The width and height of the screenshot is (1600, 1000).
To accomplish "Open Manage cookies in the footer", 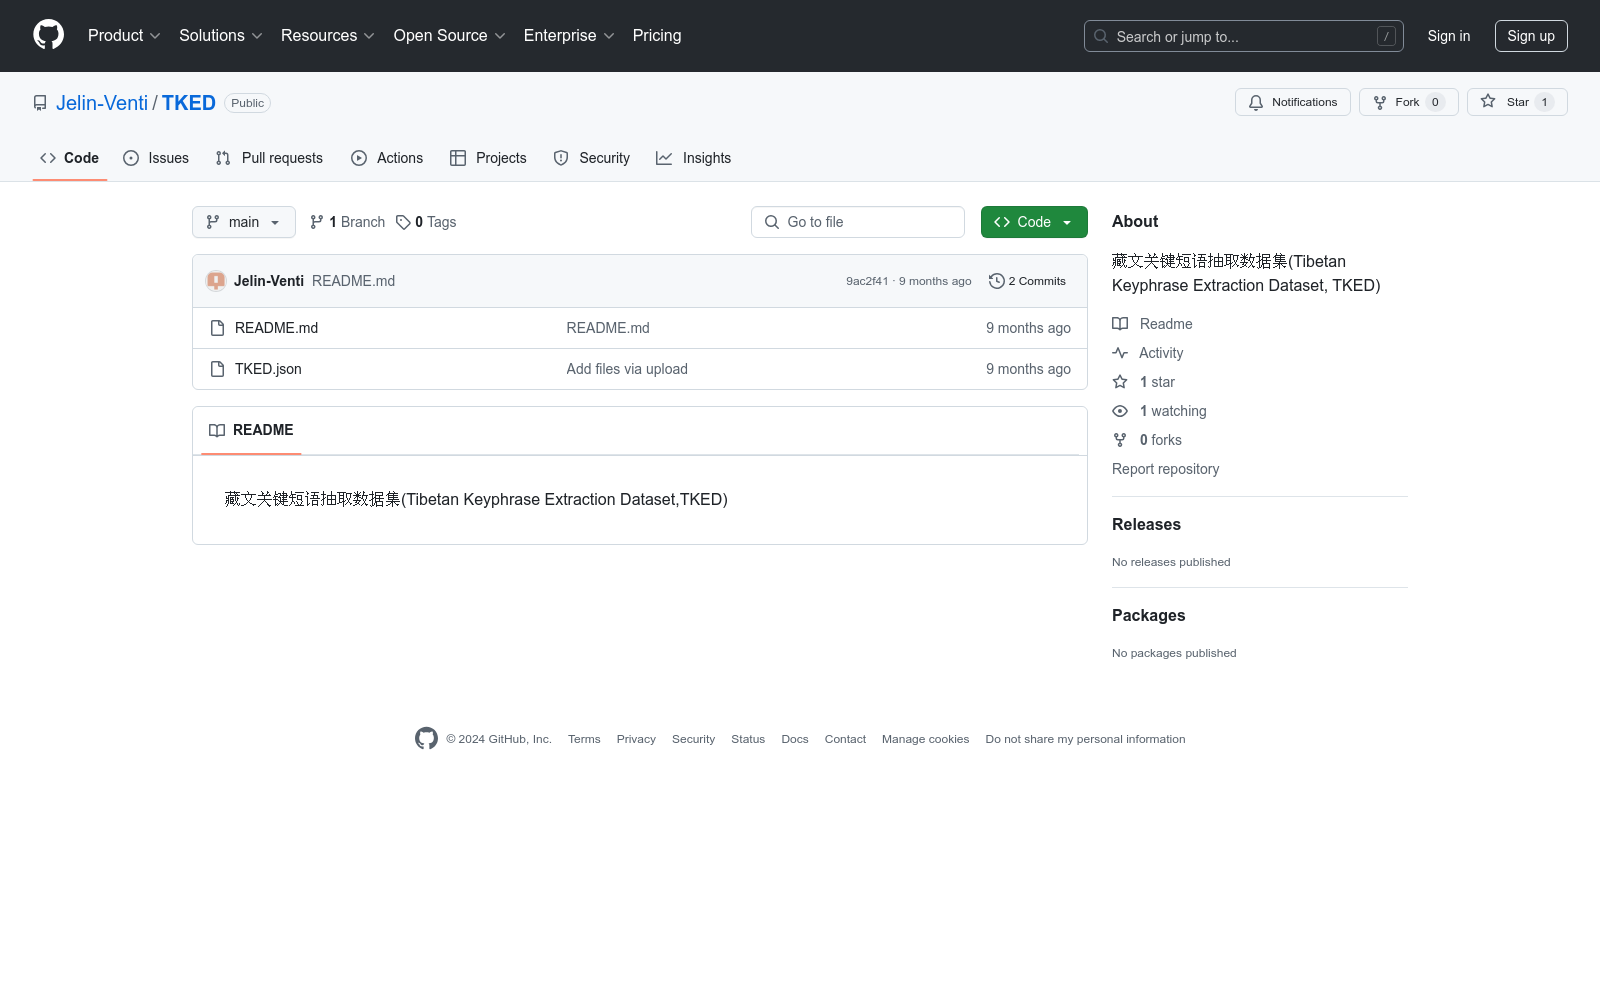I will click(925, 739).
